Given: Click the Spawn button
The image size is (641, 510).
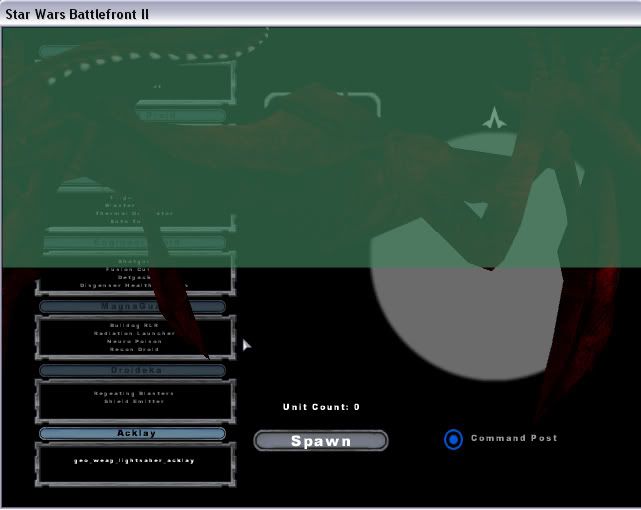Looking at the screenshot, I should pos(321,441).
